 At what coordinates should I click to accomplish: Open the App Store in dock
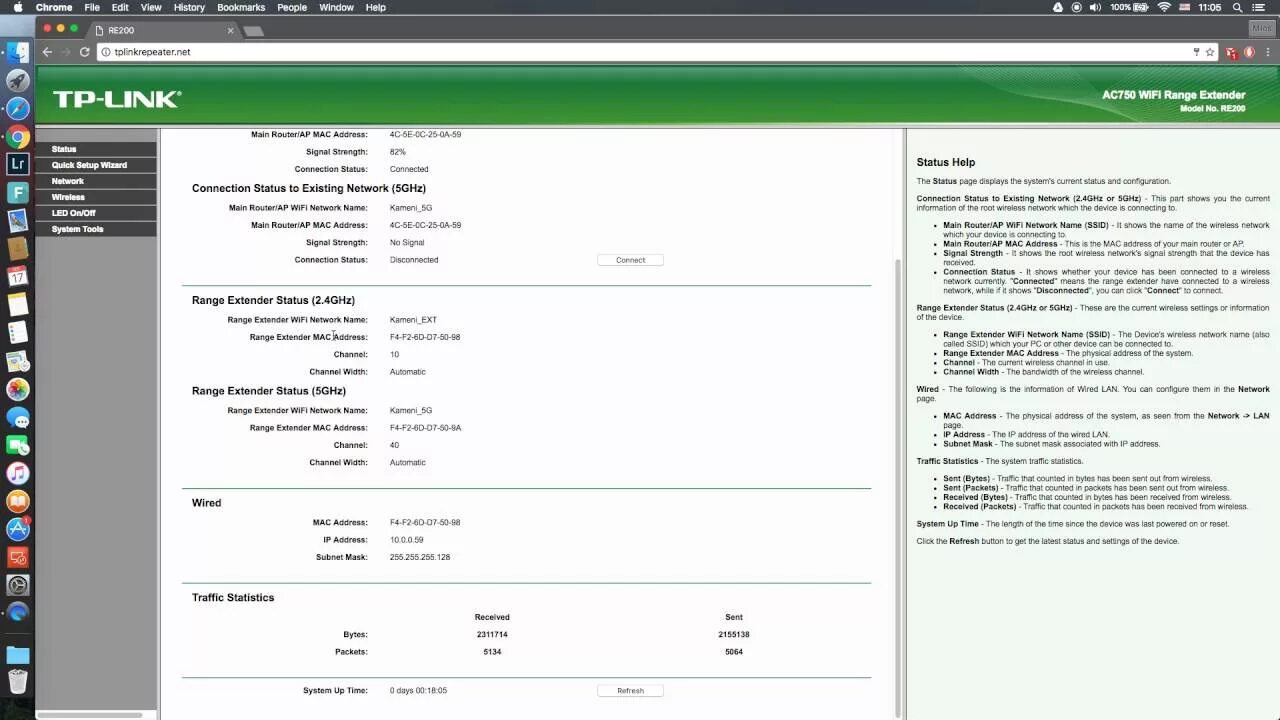click(17, 529)
